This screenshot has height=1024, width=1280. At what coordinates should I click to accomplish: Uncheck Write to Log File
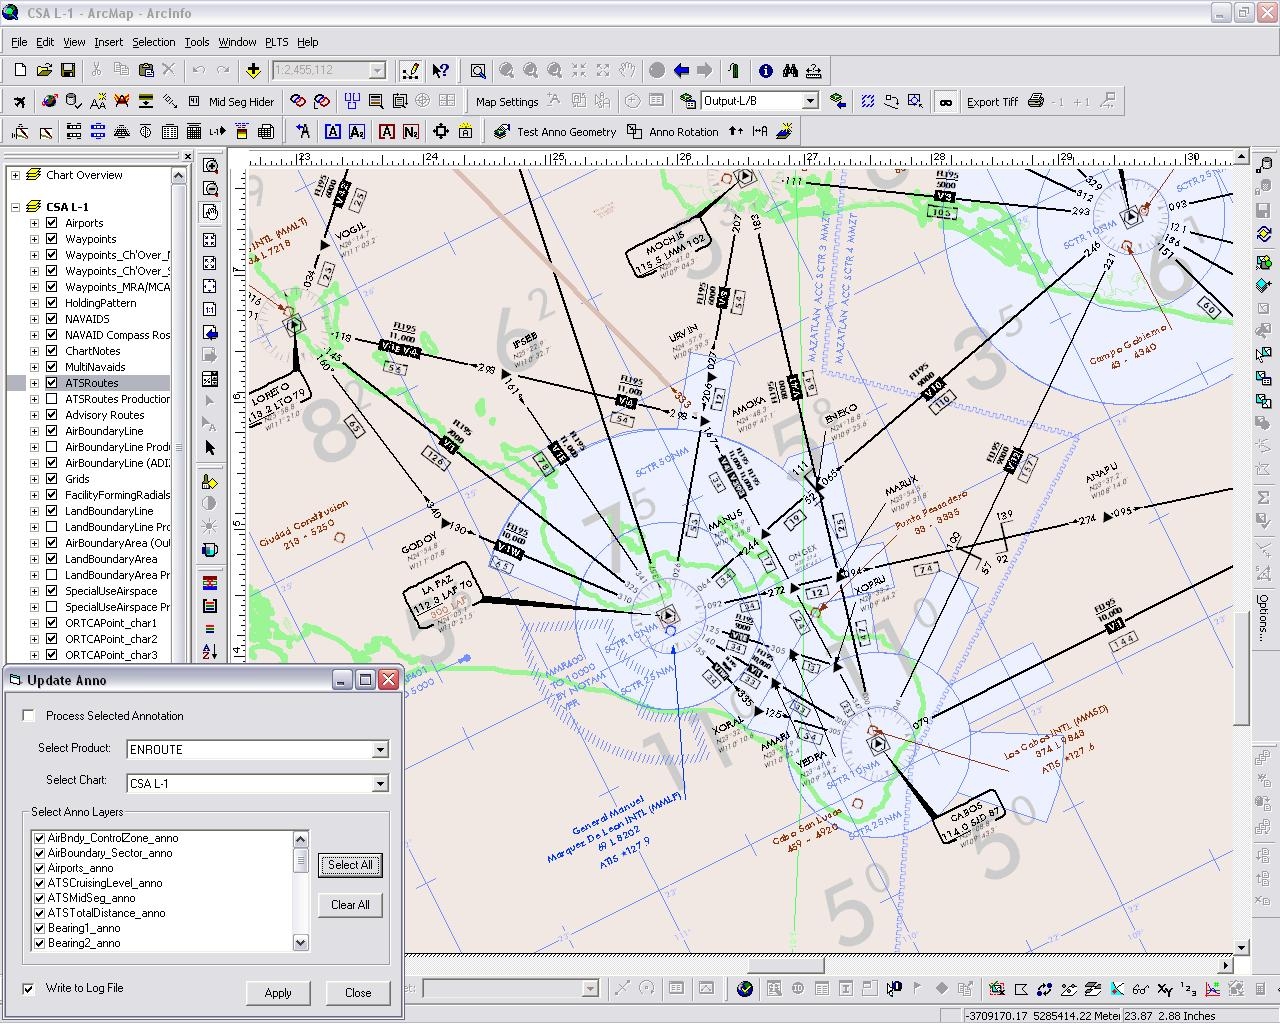coord(29,988)
